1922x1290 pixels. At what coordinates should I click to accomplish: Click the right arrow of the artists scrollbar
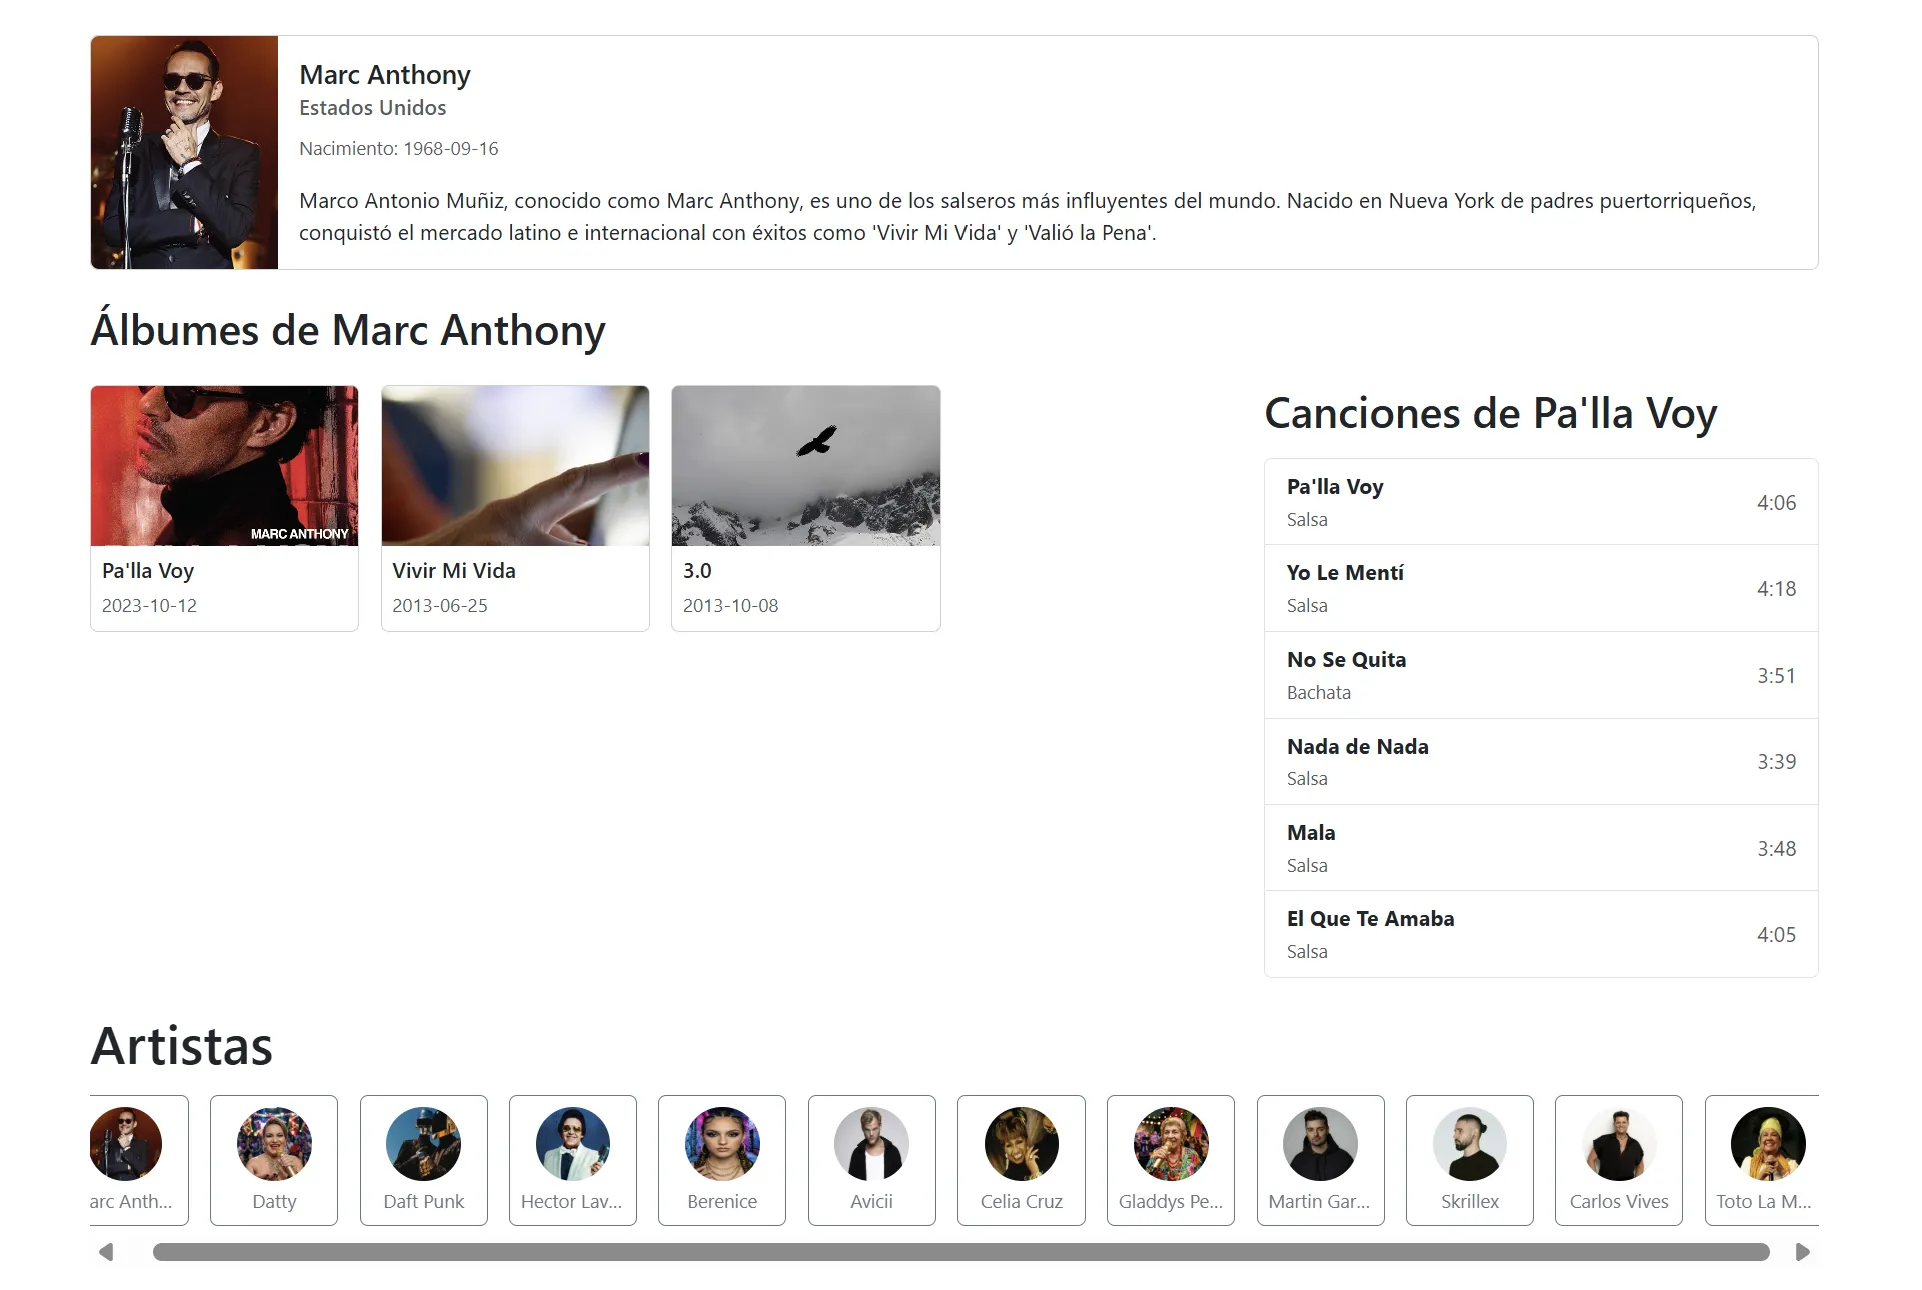(1802, 1252)
